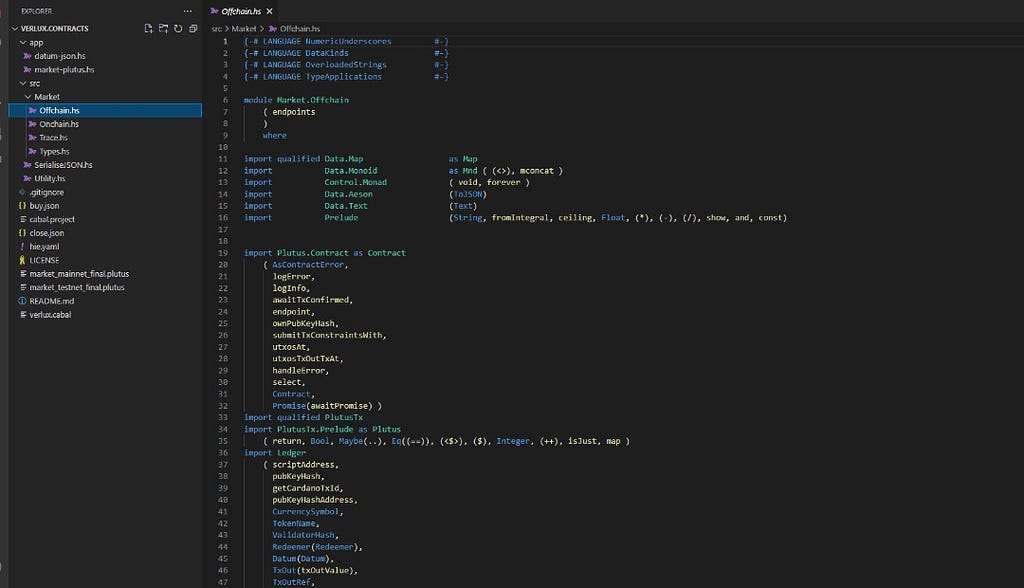
Task: Click "import Ledger" code line
Action: click(274, 453)
